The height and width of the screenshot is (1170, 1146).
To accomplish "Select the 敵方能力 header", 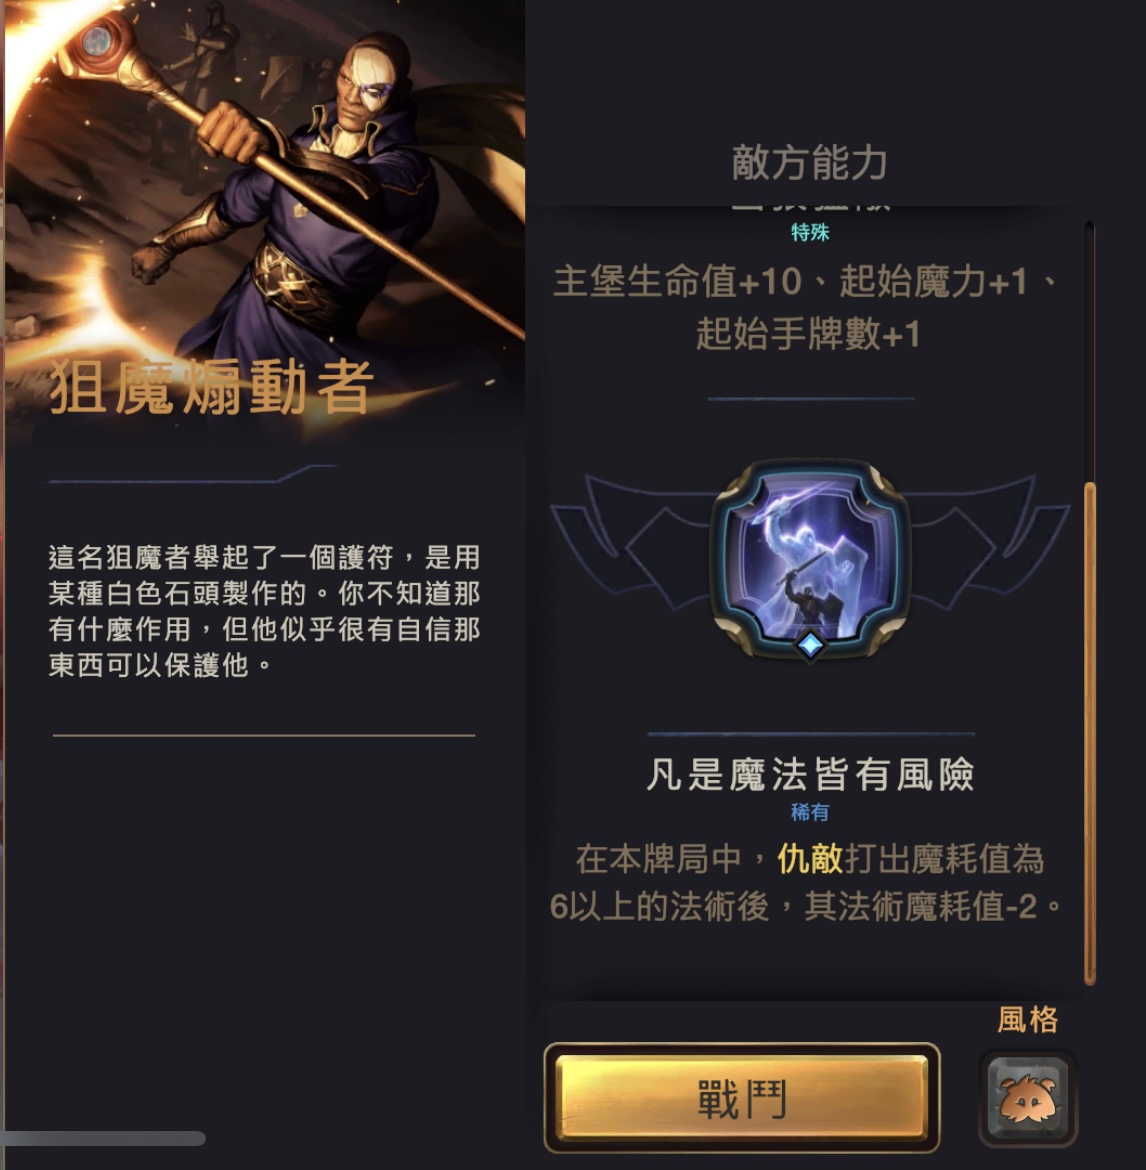I will click(x=810, y=163).
